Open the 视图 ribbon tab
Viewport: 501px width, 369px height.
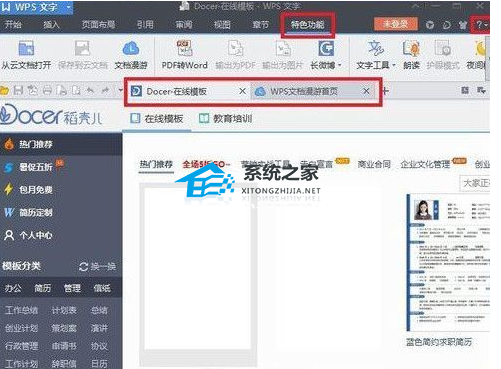[222, 24]
